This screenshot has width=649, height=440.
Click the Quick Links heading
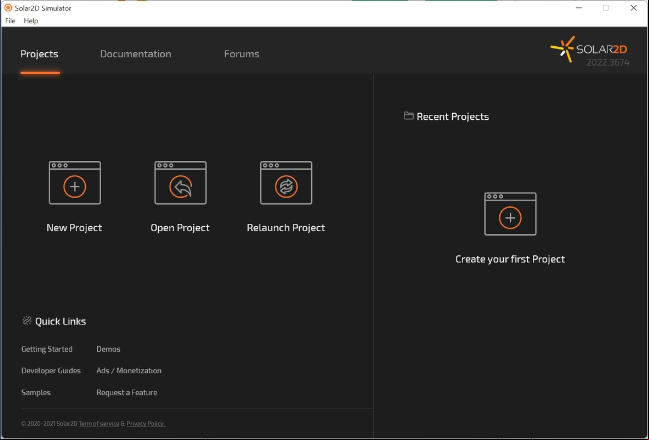click(60, 321)
